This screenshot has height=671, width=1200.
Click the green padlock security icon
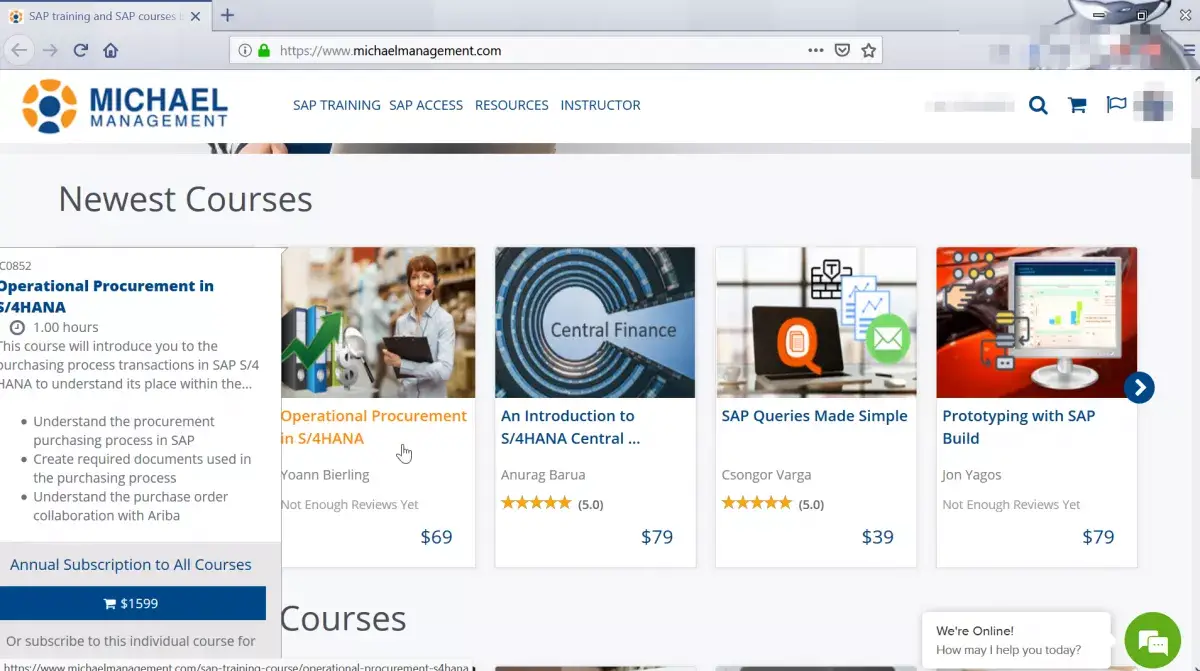(x=264, y=50)
